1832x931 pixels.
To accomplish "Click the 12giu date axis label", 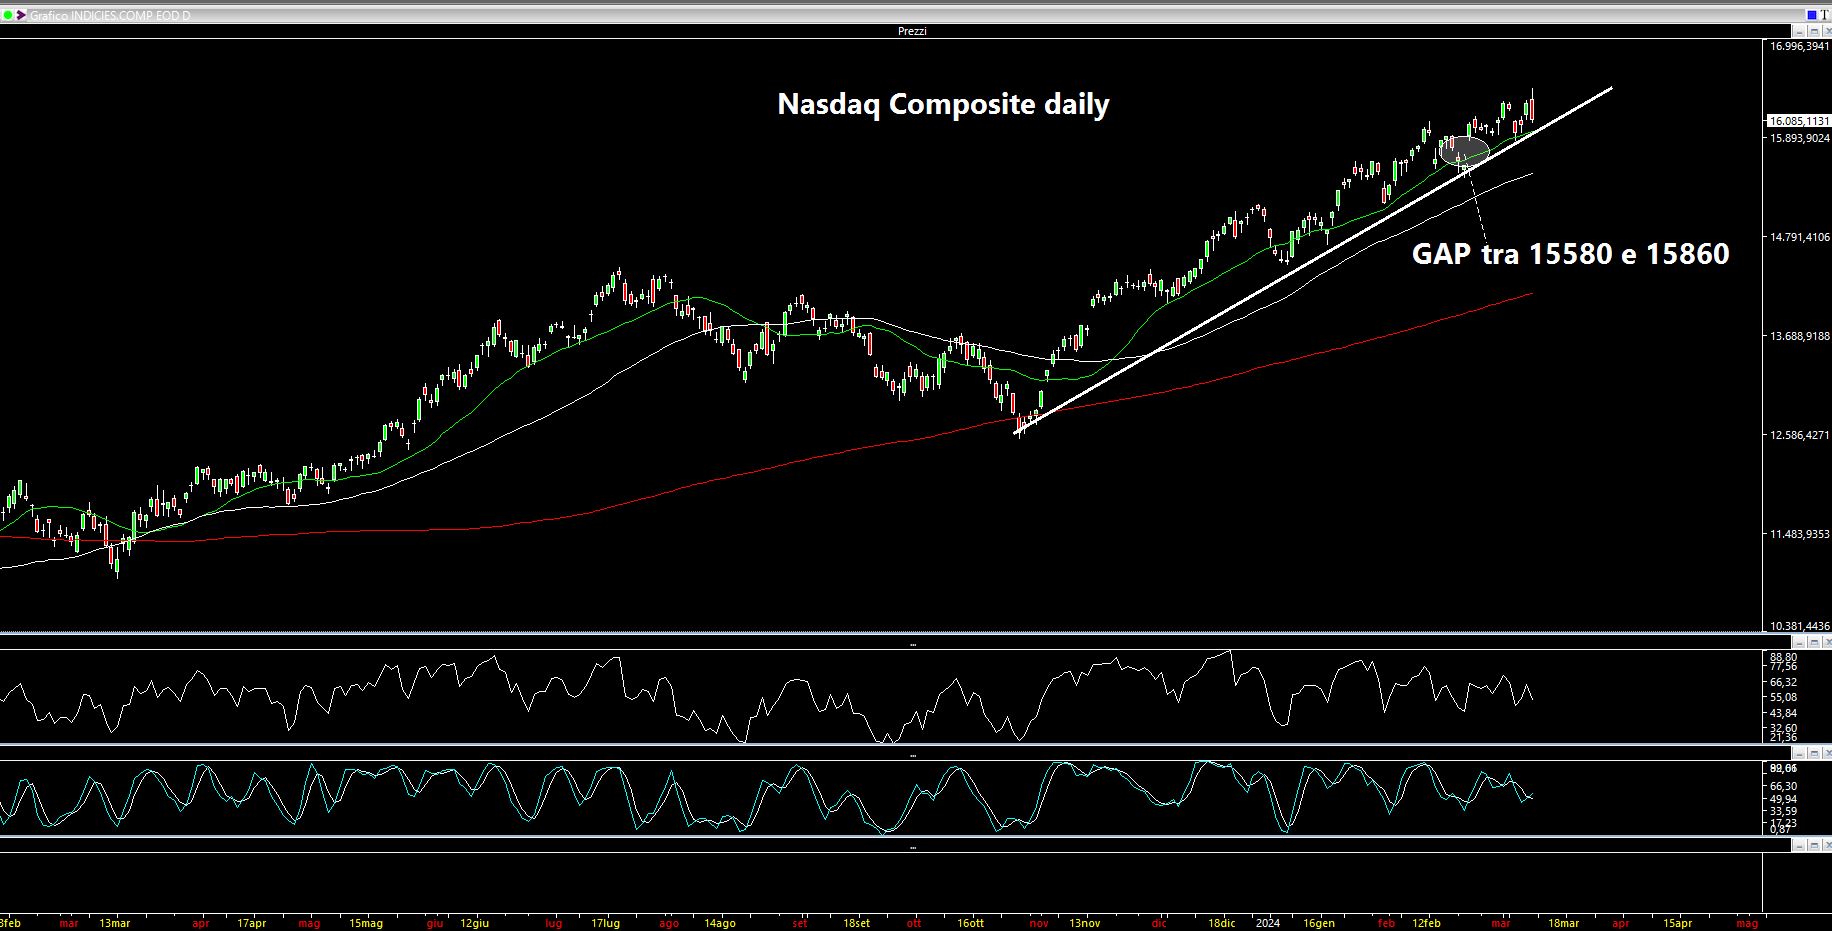I will 474,923.
